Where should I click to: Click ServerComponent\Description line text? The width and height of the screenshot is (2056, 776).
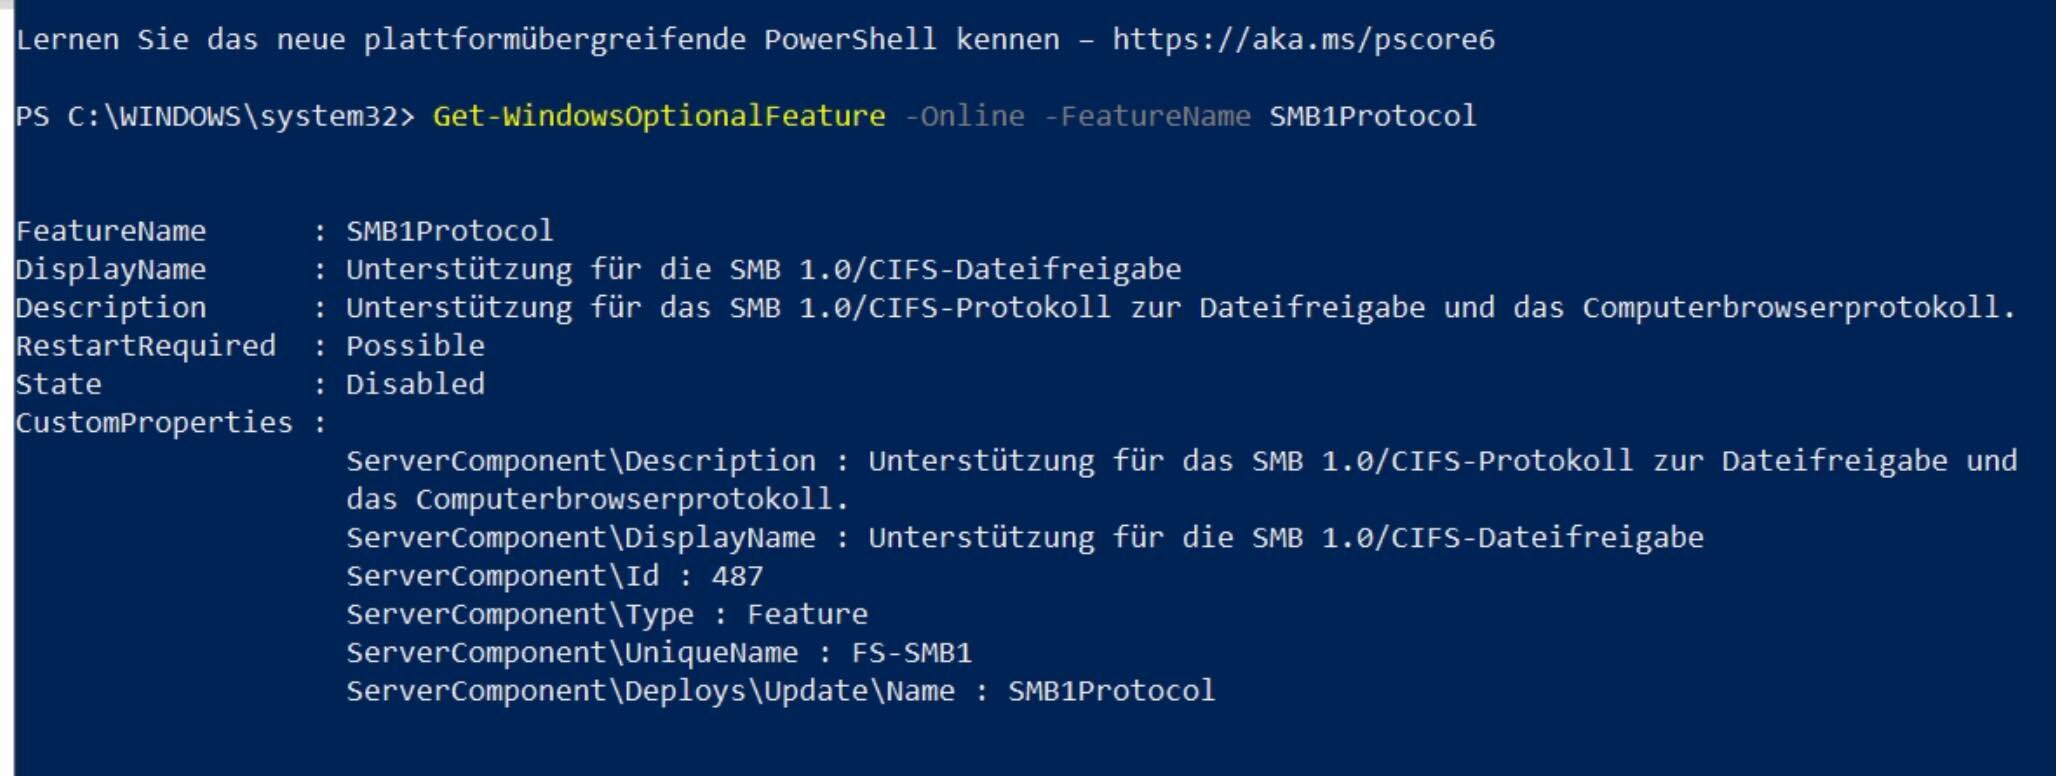point(1181,461)
